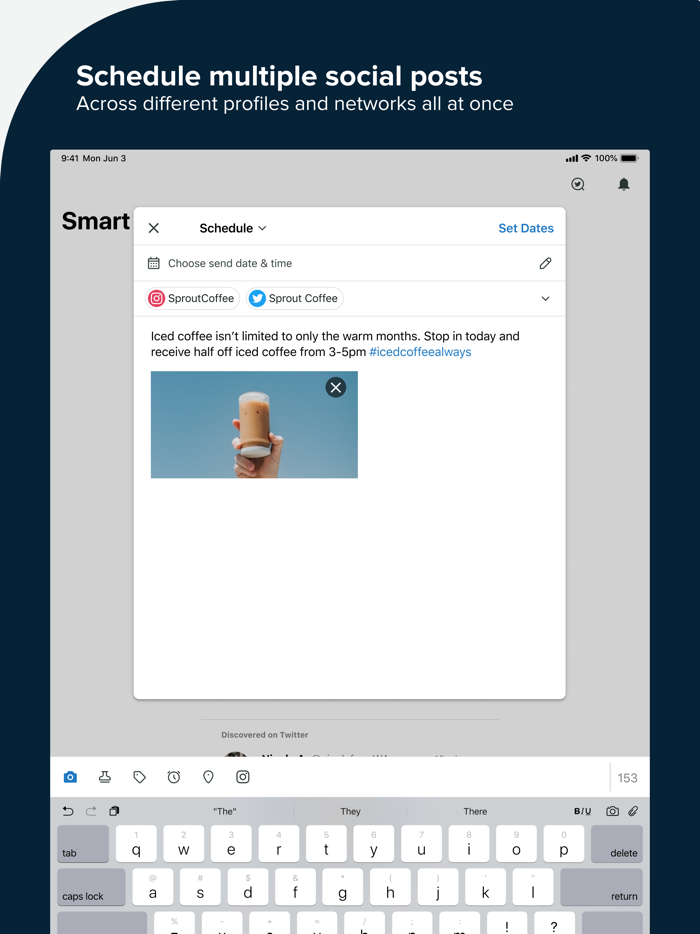Open the tasks checkmark icon in header

pos(578,185)
